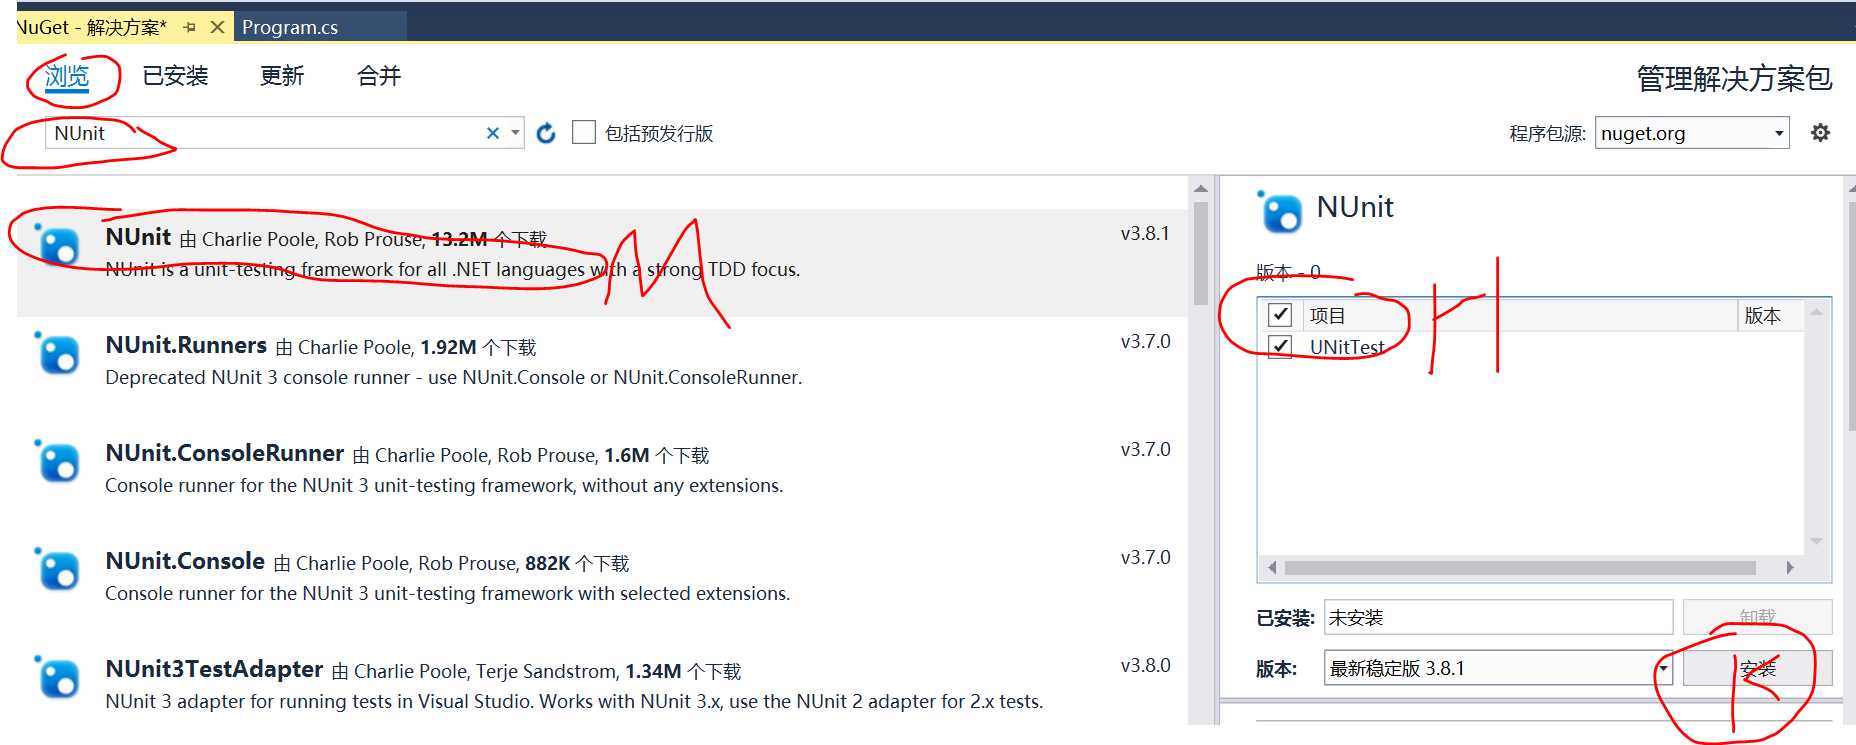Switch to the Updates (更新) tab
Viewport: 1856px width, 745px height.
tap(282, 76)
